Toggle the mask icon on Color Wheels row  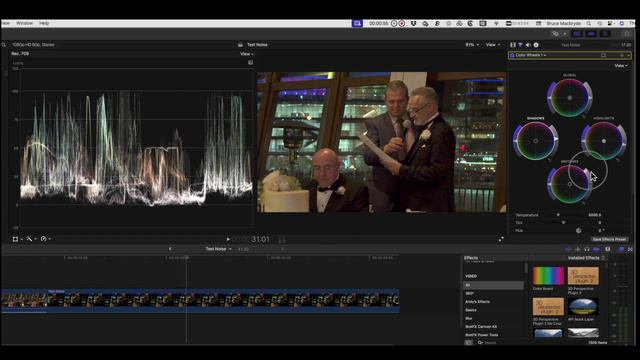point(604,55)
